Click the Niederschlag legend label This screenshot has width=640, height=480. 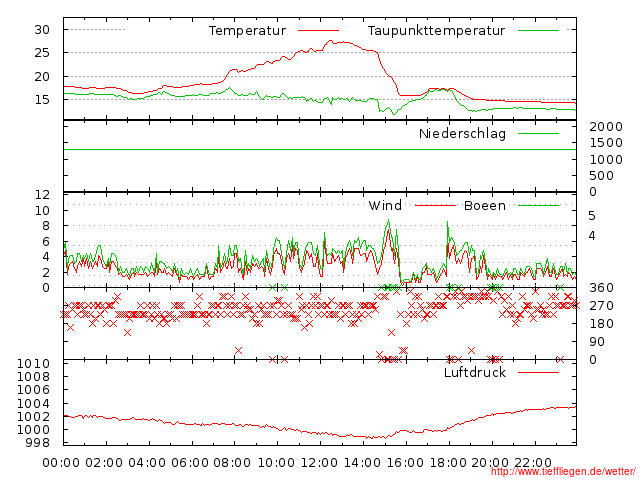[462, 134]
